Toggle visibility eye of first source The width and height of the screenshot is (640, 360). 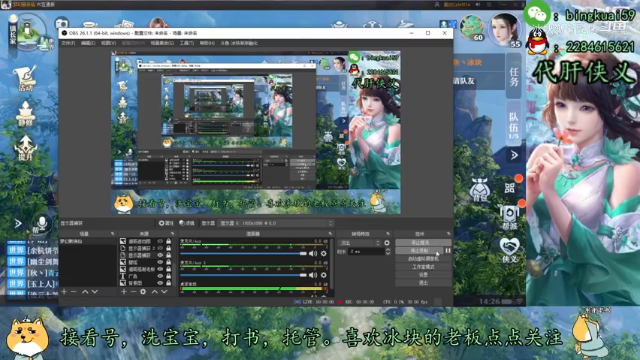pyautogui.click(x=160, y=241)
